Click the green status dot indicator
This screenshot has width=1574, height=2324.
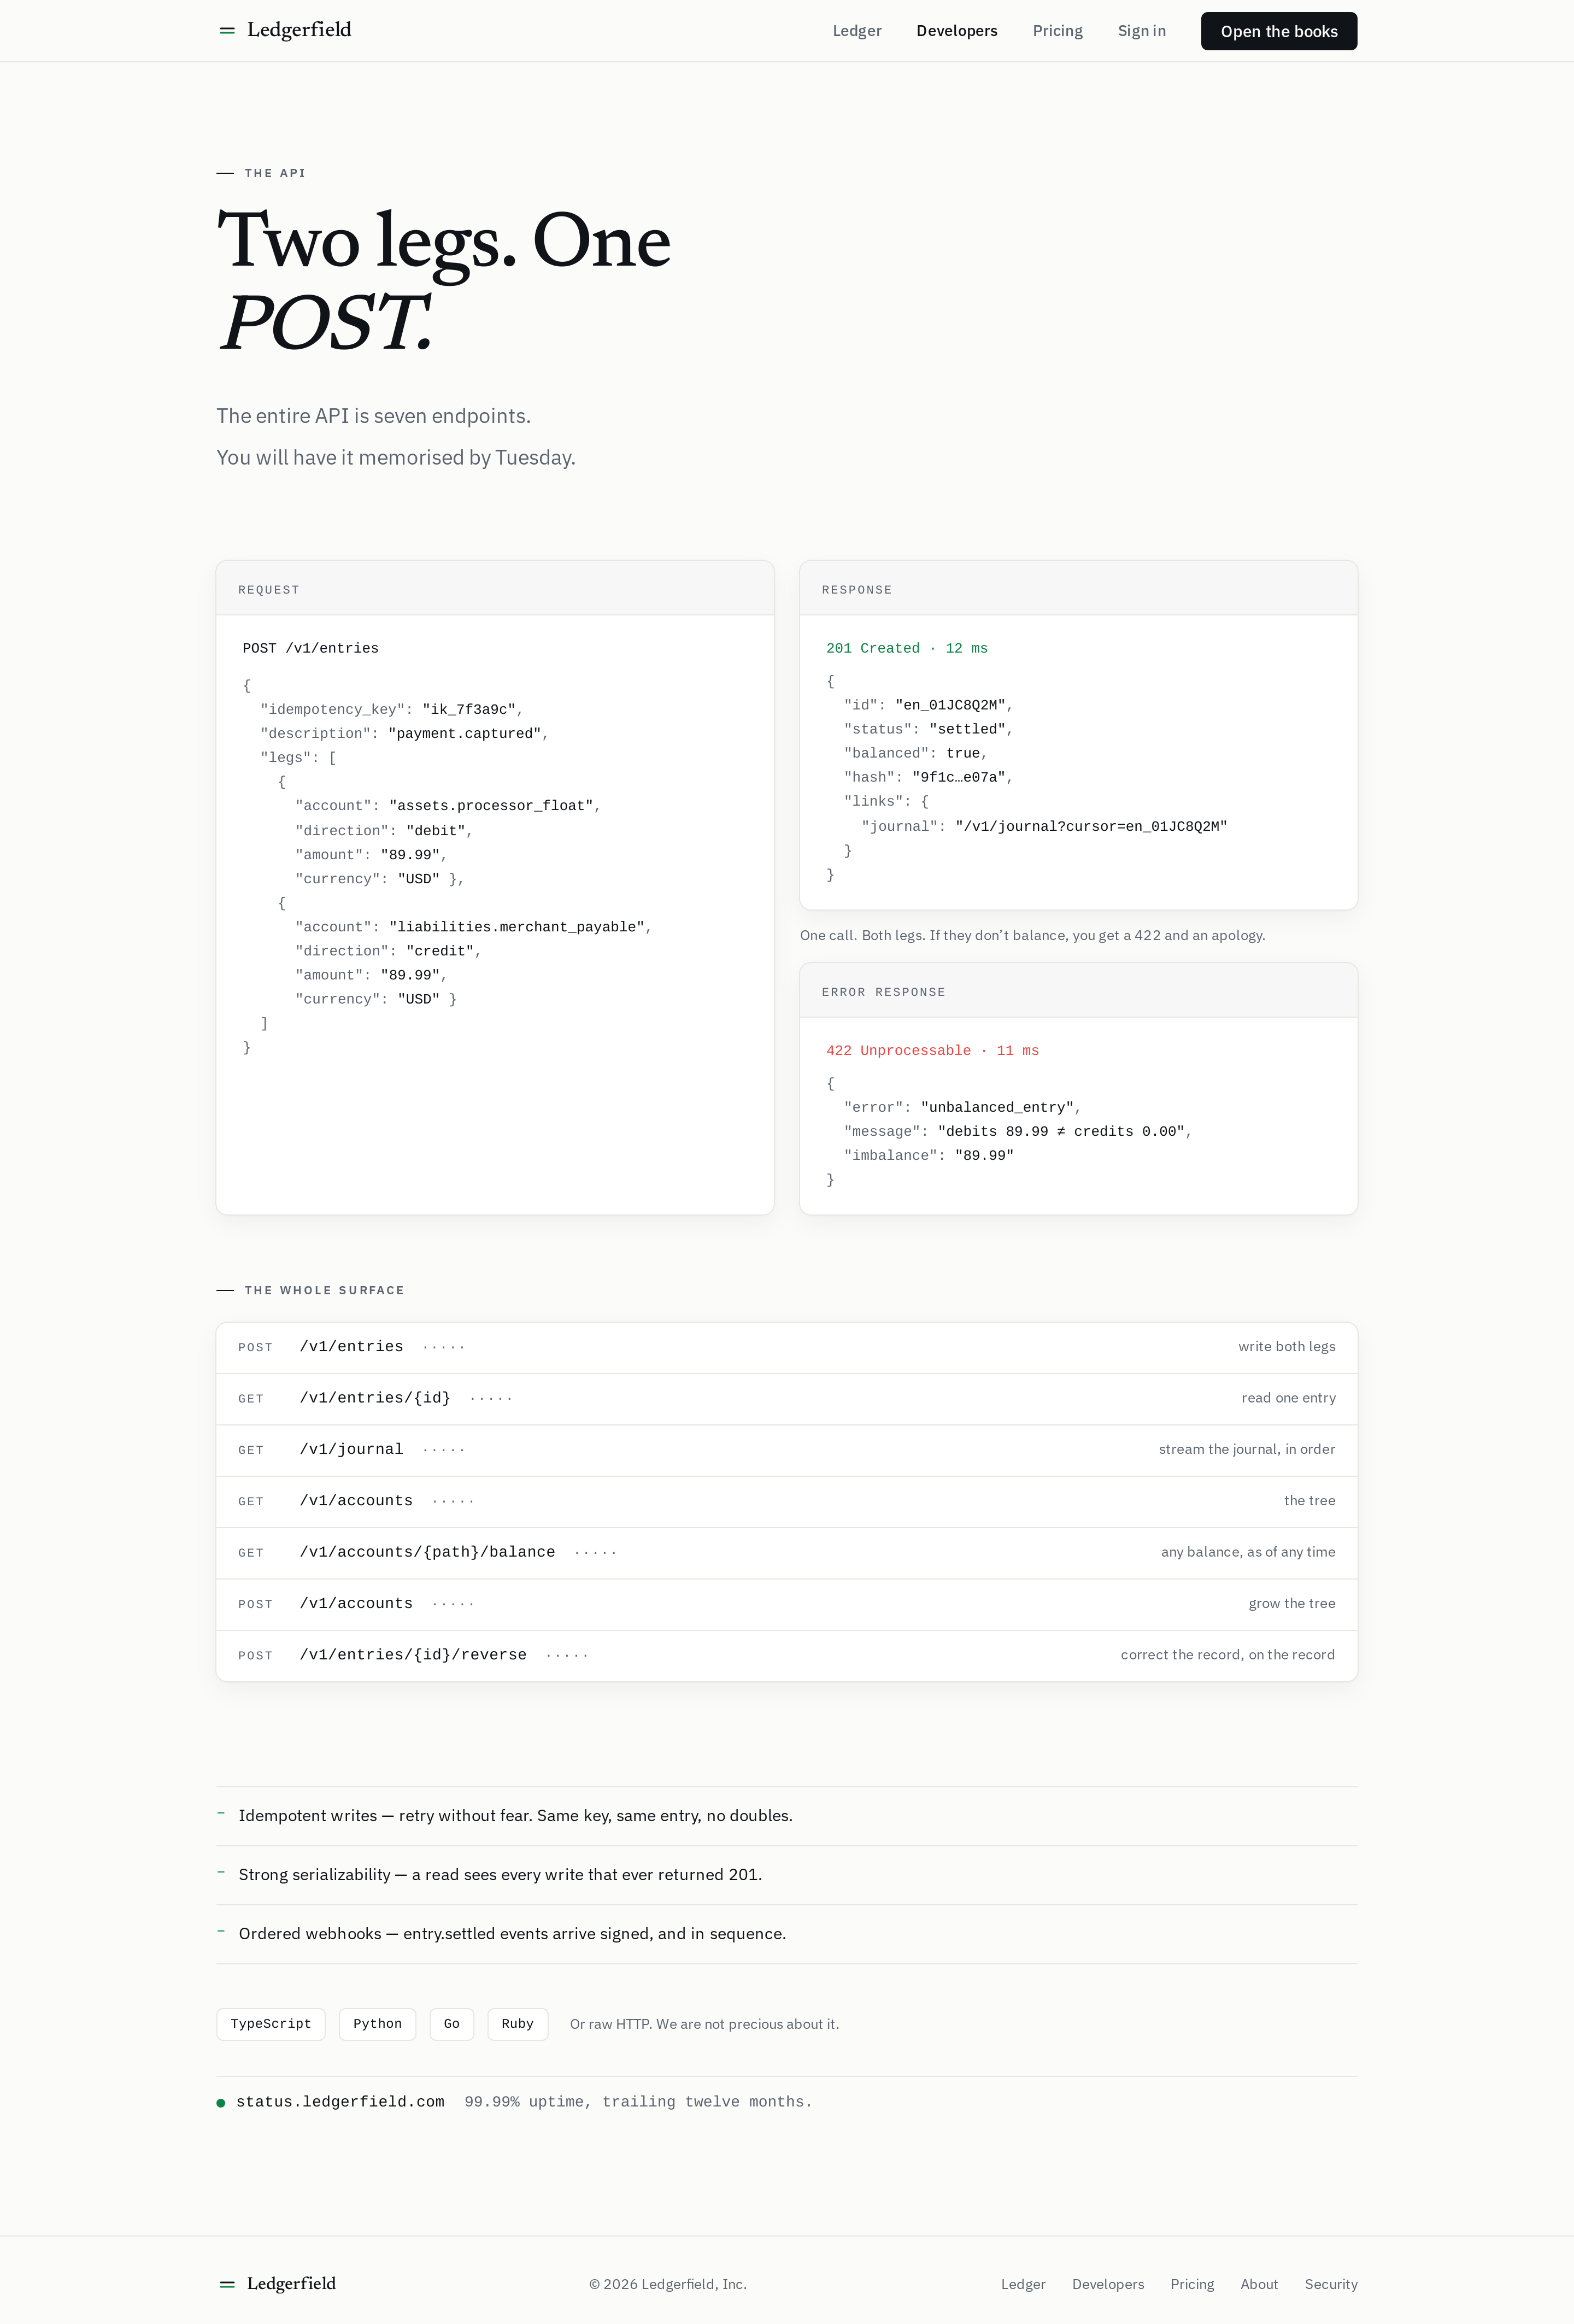point(221,2102)
